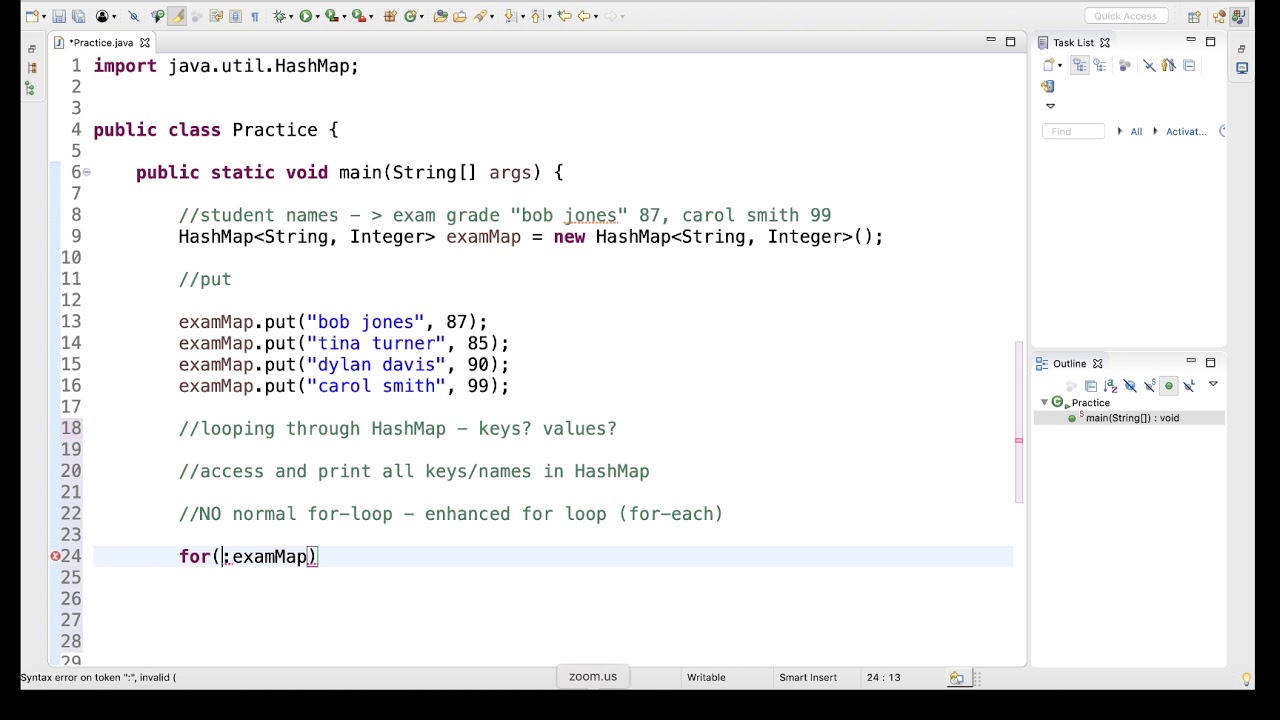Click the Coverage run icon
1280x720 pixels.
click(x=331, y=16)
